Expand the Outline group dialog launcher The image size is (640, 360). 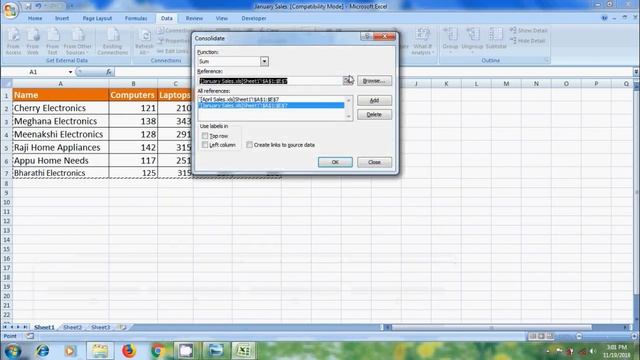point(547,60)
